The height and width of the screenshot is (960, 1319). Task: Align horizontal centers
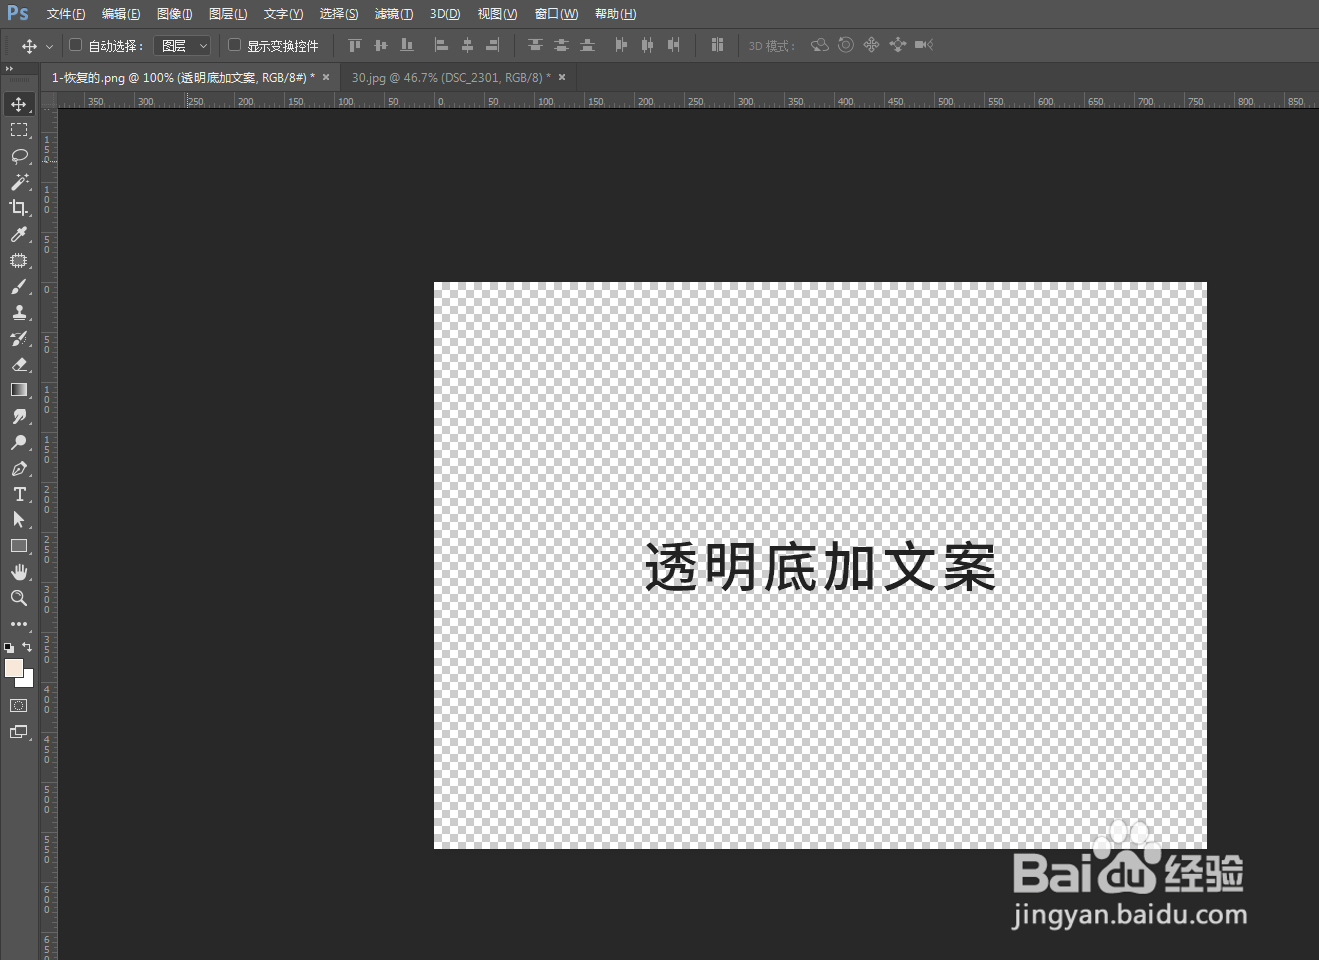pyautogui.click(x=467, y=45)
